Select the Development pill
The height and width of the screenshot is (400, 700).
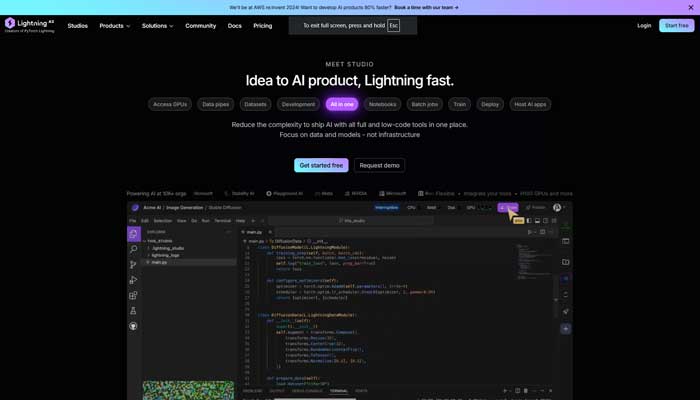[298, 104]
